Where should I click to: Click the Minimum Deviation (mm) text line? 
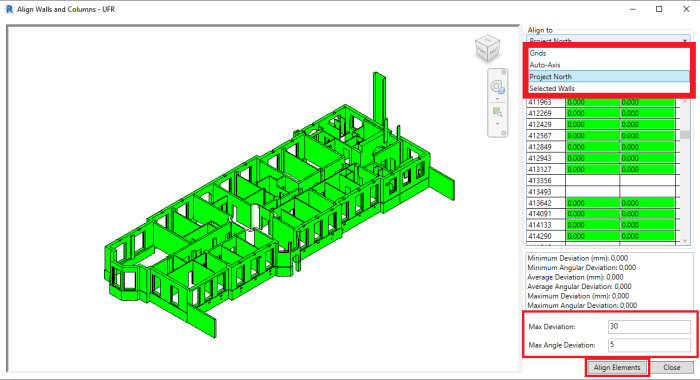(x=578, y=258)
